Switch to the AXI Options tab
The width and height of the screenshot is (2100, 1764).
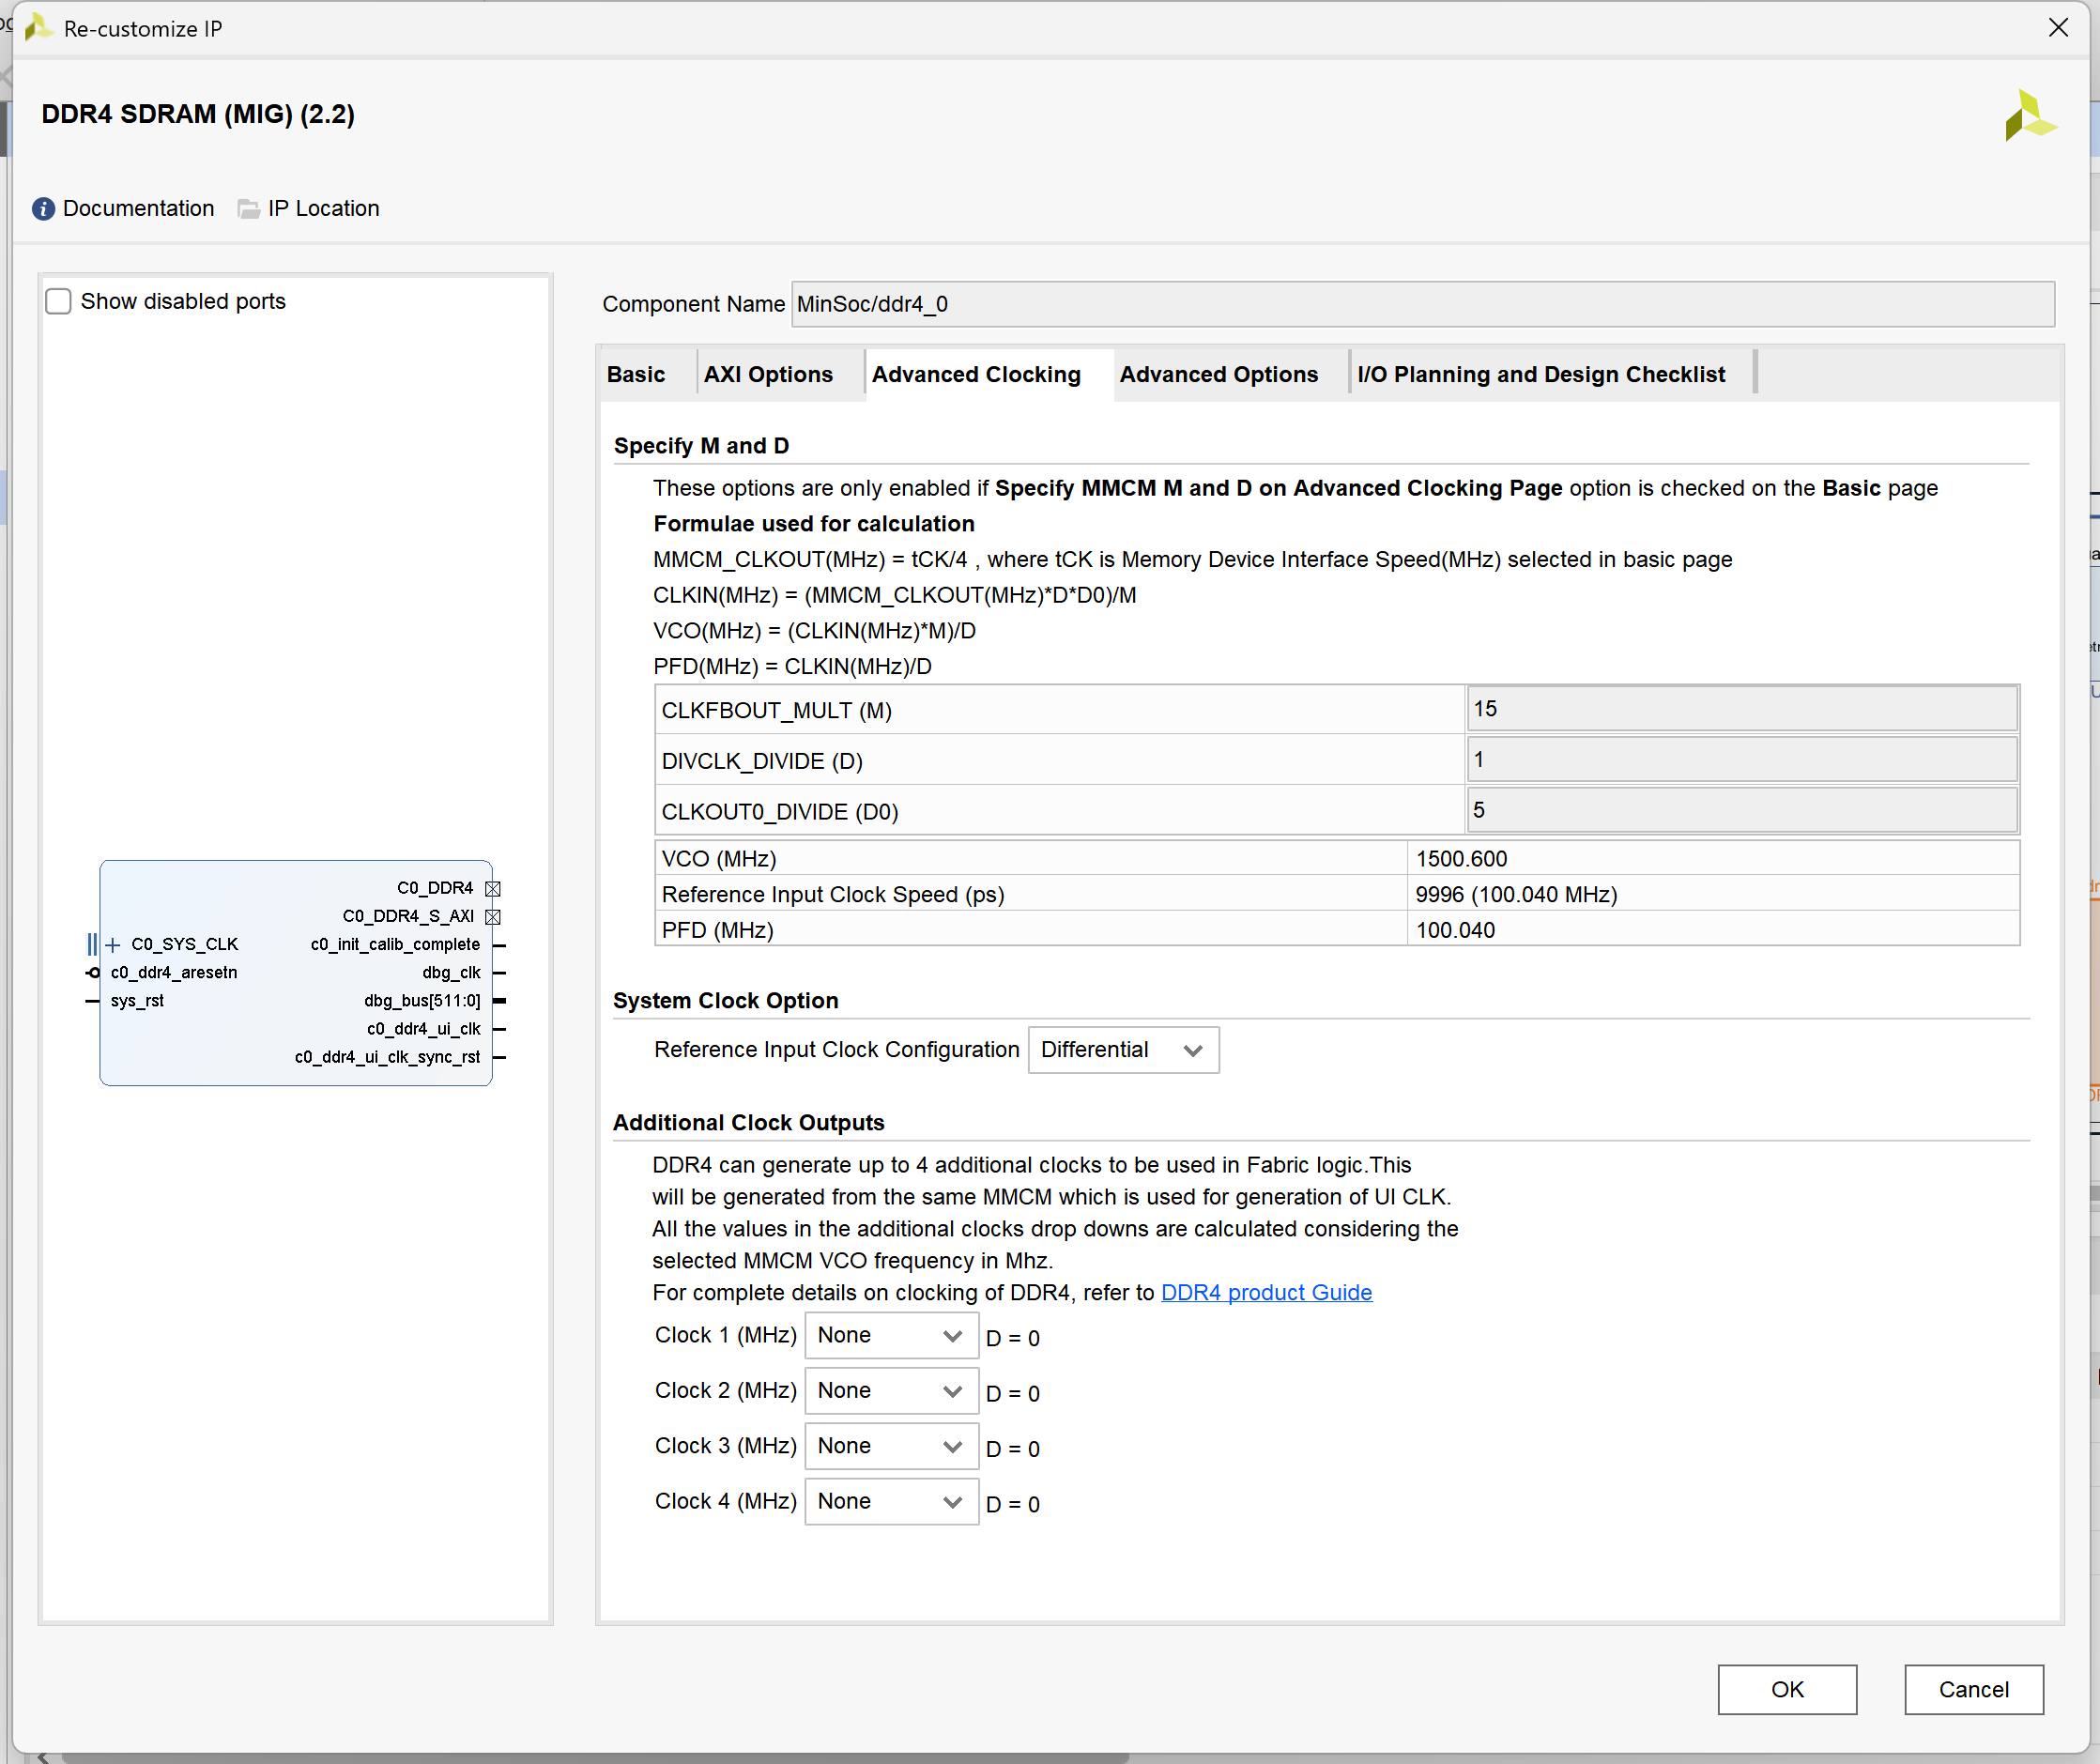point(768,375)
